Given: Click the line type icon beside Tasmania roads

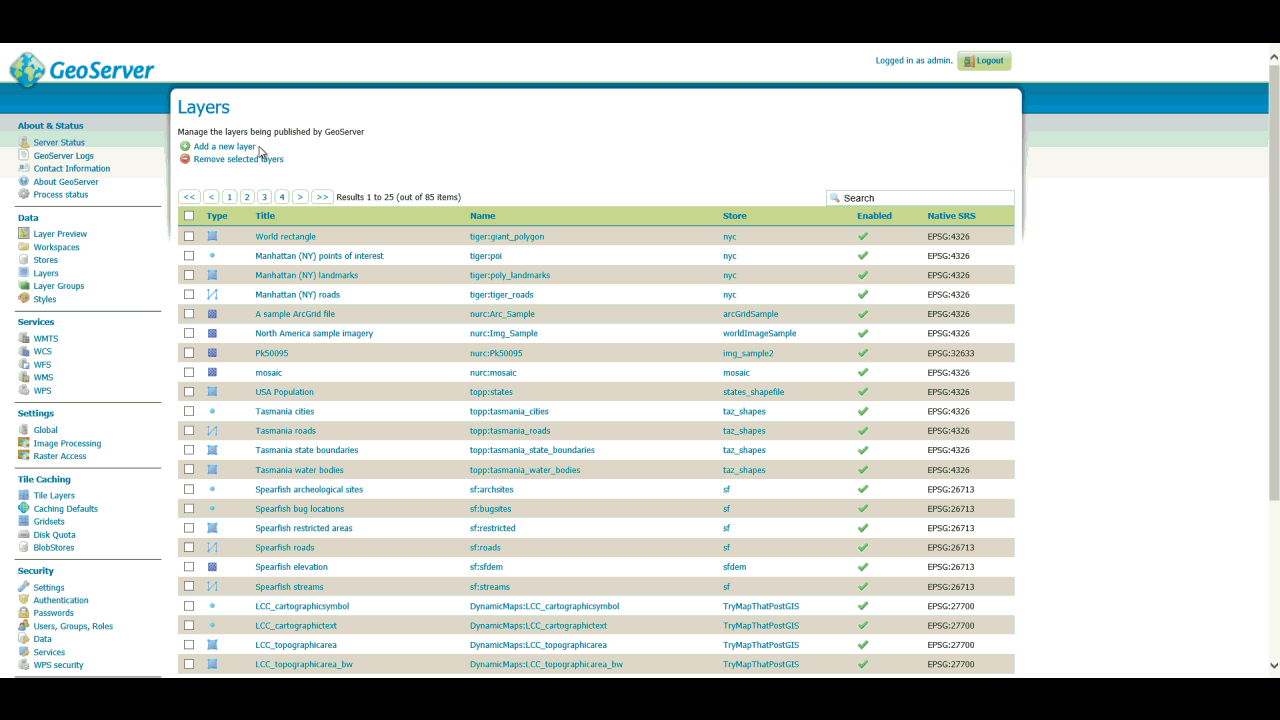Looking at the screenshot, I should [x=212, y=430].
